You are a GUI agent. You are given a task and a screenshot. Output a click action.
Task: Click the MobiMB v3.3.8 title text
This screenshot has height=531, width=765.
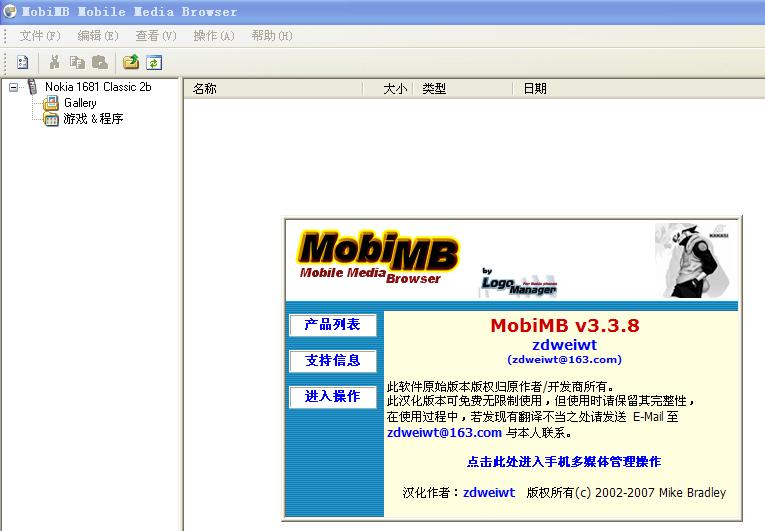point(564,326)
